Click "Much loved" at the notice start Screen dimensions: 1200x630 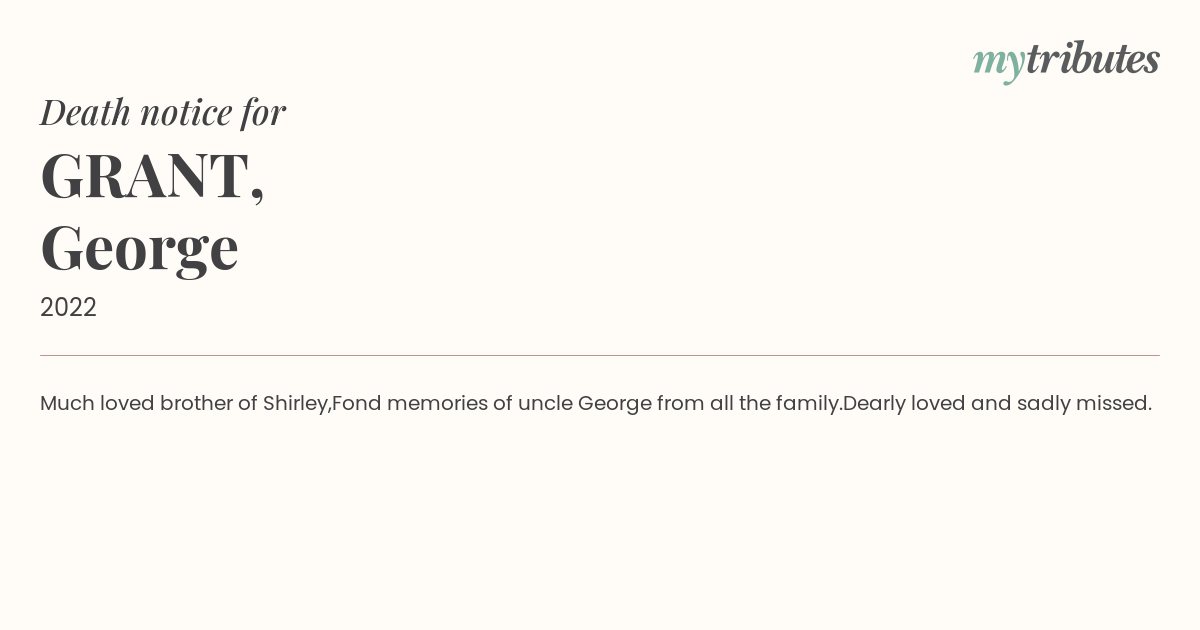tap(94, 403)
